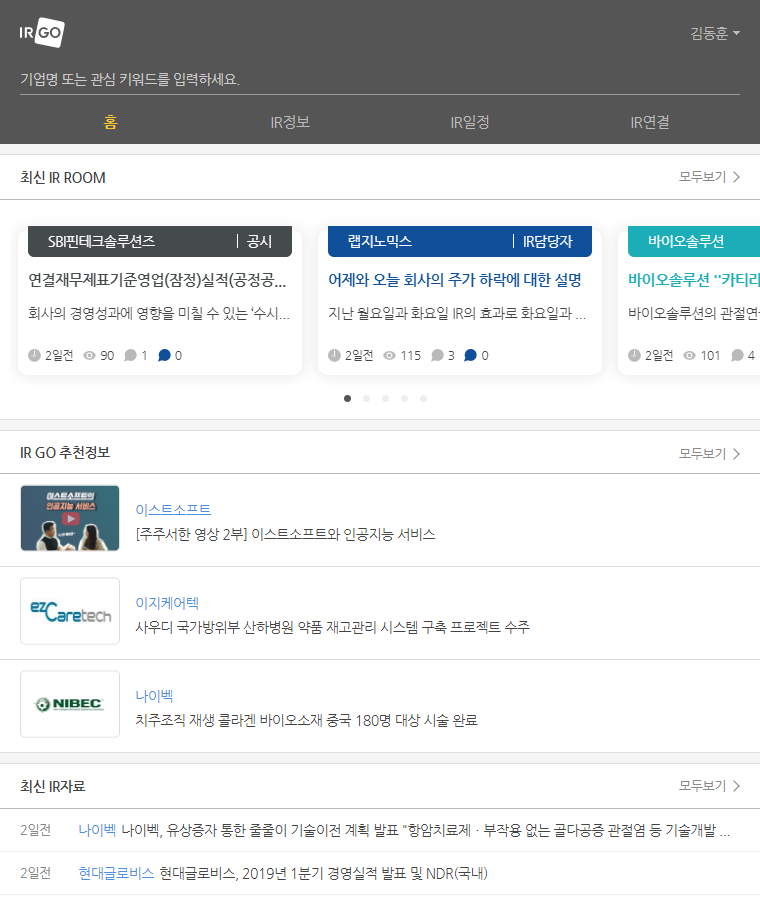Click gray comment icon showing 4
The width and height of the screenshot is (760, 905).
click(x=737, y=356)
